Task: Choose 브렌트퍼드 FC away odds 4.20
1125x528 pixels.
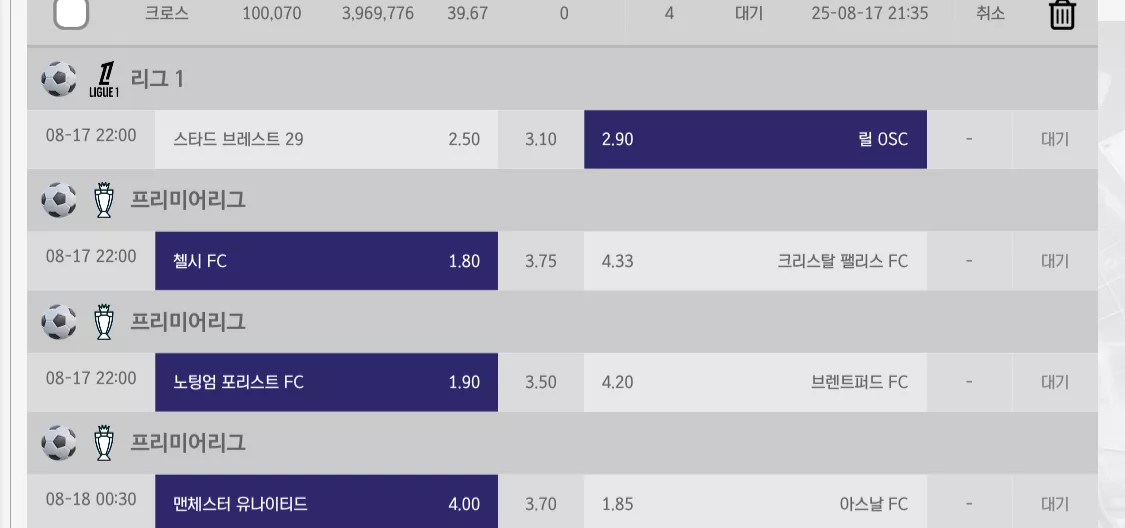Action: [x=756, y=382]
